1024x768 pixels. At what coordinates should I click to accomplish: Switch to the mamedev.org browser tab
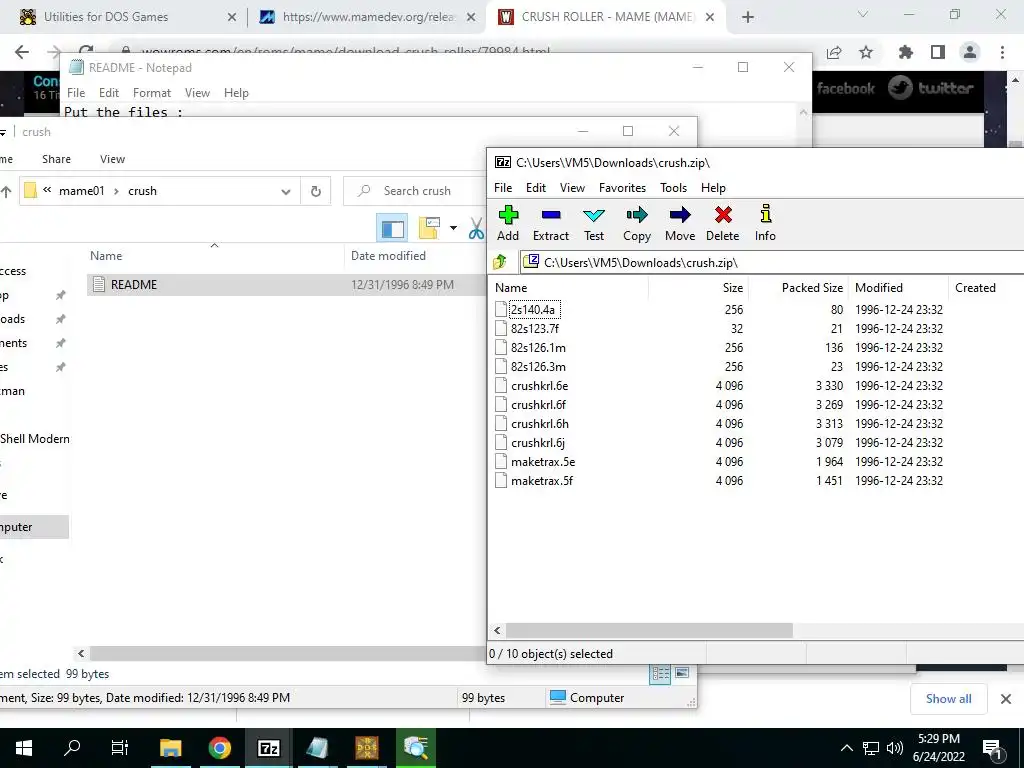(x=368, y=17)
